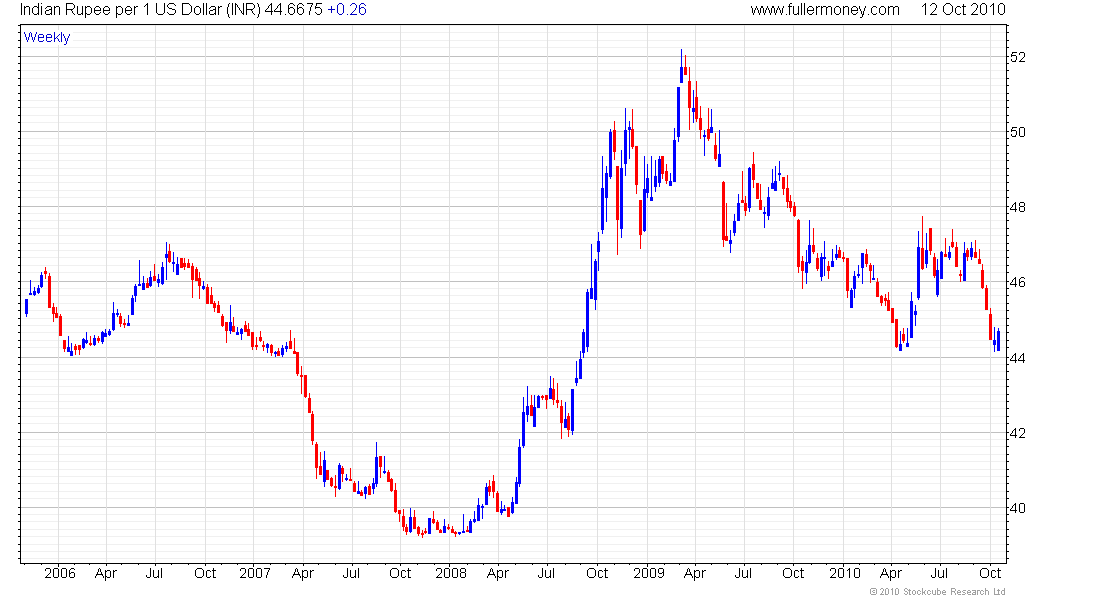The width and height of the screenshot is (1100, 600).
Task: Click the change value +0.26
Action: coord(347,10)
